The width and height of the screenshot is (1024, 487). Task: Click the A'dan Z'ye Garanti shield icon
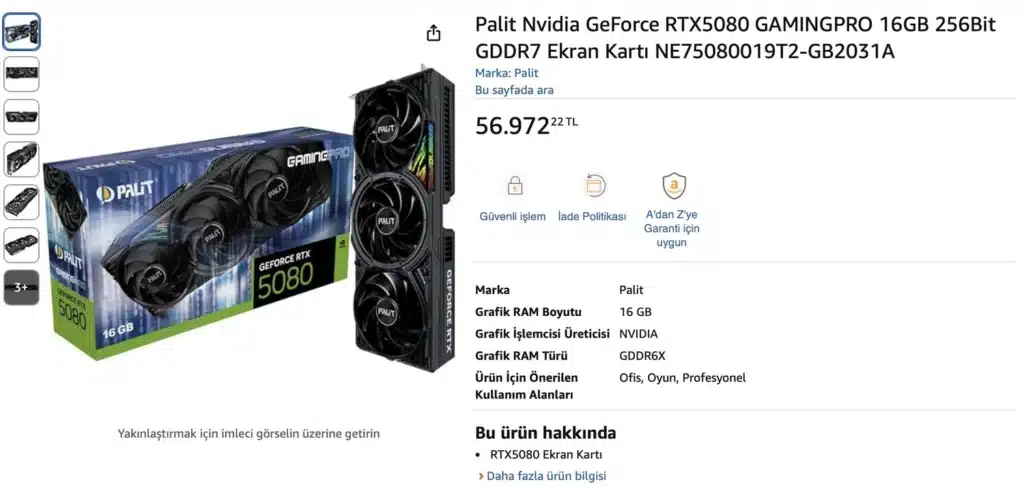pyautogui.click(x=674, y=186)
